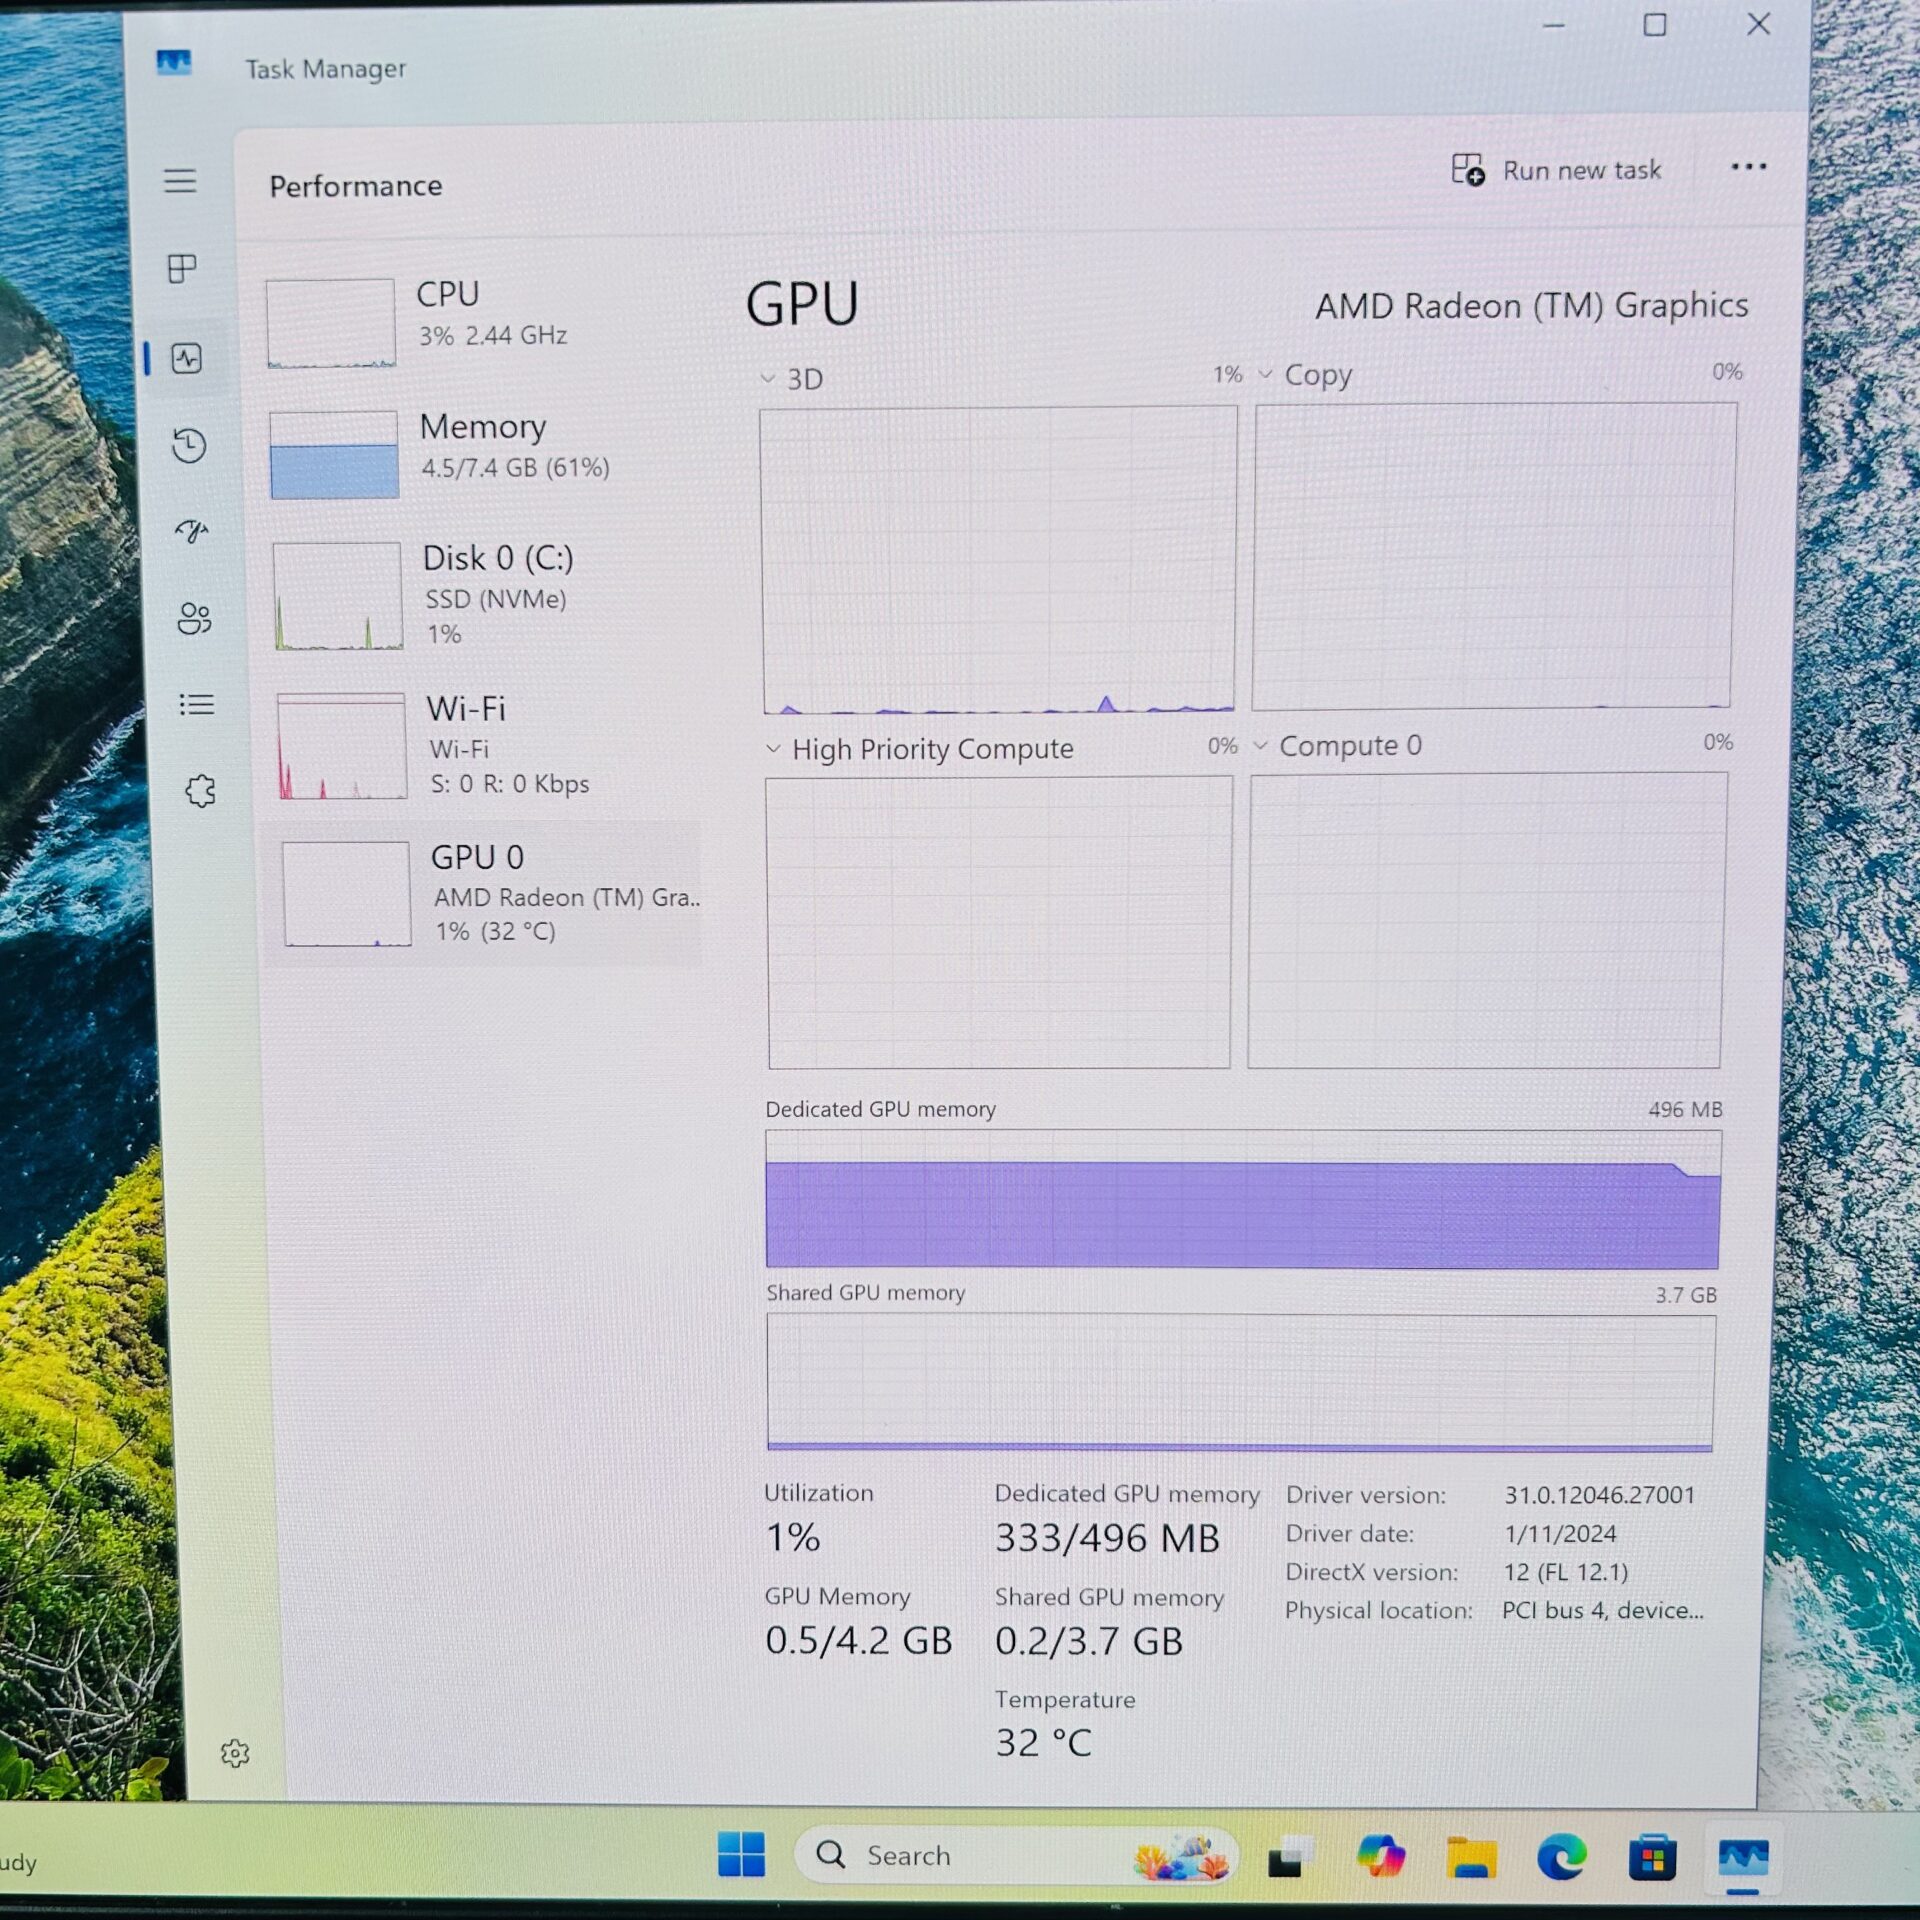The height and width of the screenshot is (1920, 1920).
Task: Open File Explorer from the taskbar
Action: click(x=1470, y=1857)
